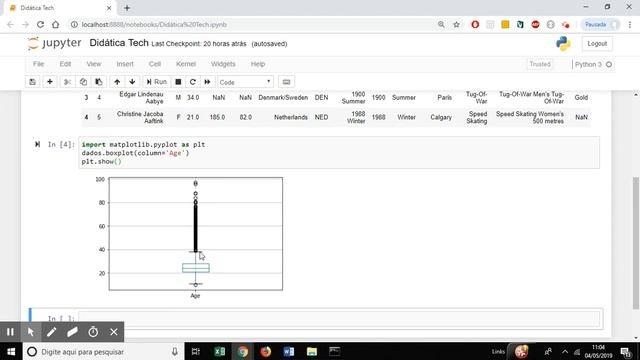Select the pen drawing tool
Viewport: 640px width, 360px height.
pos(51,332)
